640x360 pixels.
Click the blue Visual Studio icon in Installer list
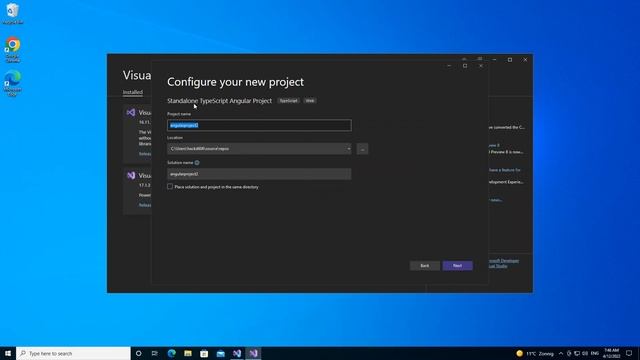(x=131, y=112)
